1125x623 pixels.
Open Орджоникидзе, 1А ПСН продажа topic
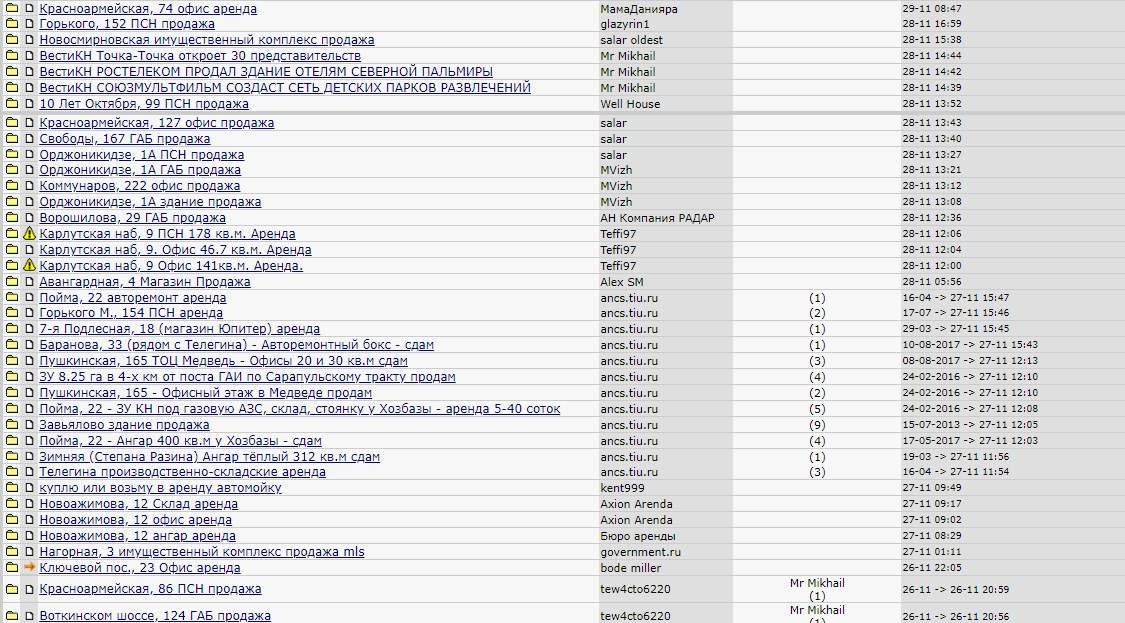click(x=141, y=154)
